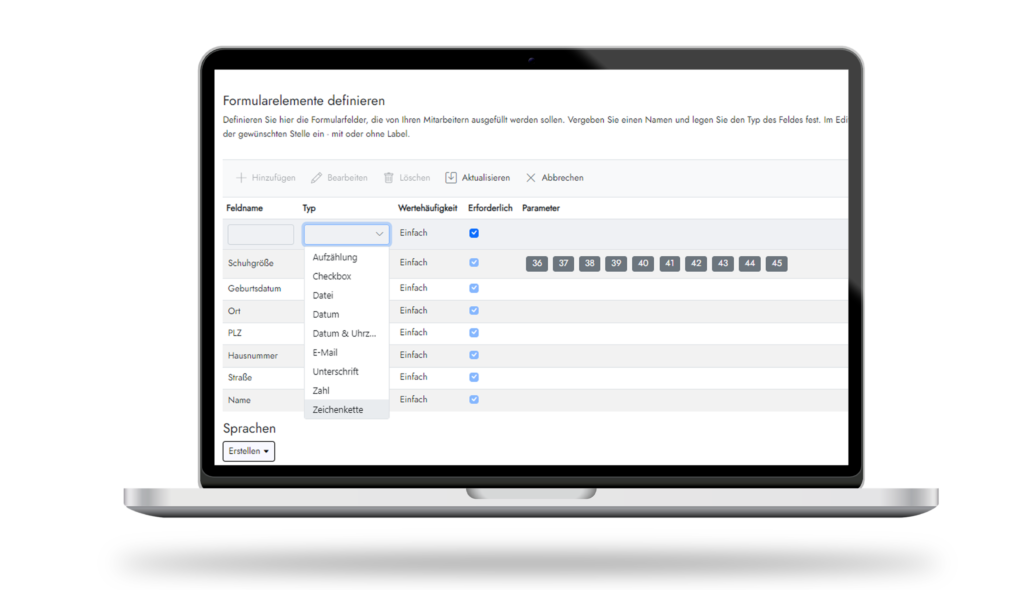Screen dimensions: 1024x590
Task: Click the Aktualisieren save icon
Action: point(451,178)
